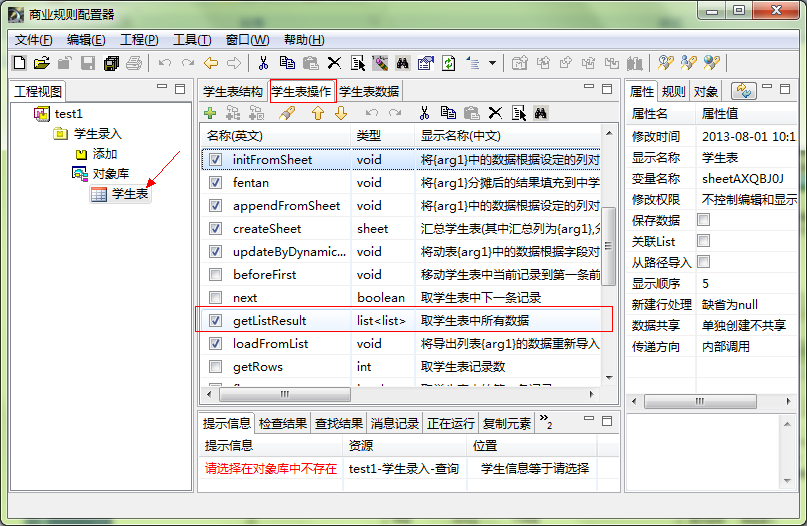Open the 帮助(H) menu

pos(304,40)
